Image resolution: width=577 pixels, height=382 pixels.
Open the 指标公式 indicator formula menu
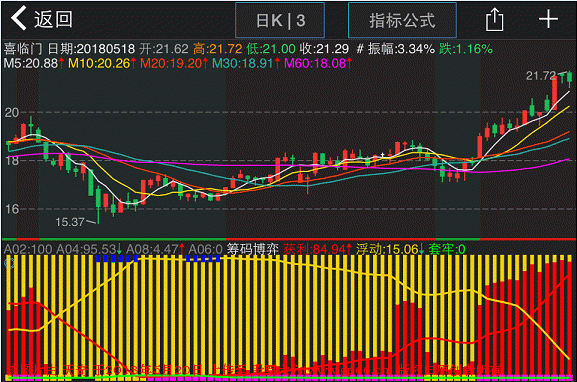pos(402,20)
